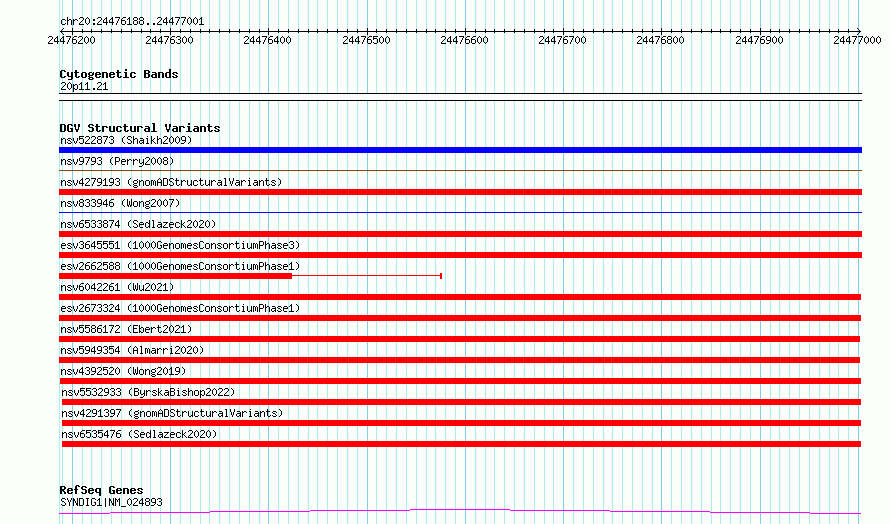Click the DGV Structural Variants track title
890x524 pixels.
pyautogui.click(x=140, y=128)
